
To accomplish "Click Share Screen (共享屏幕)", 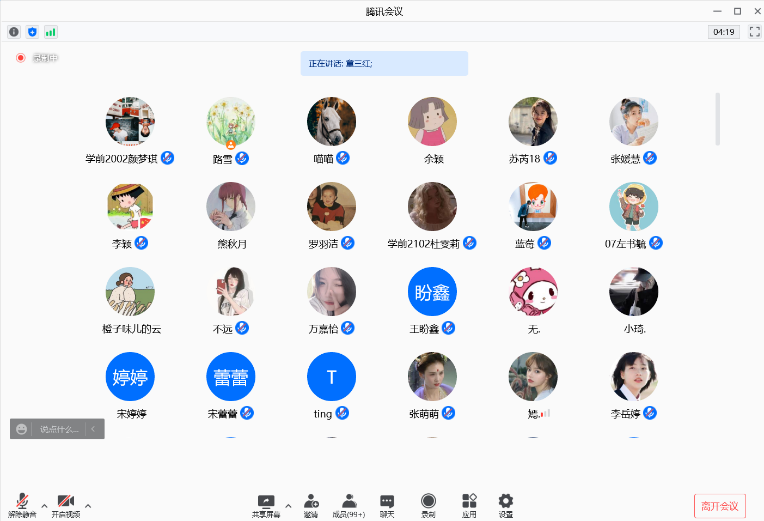I will (x=266, y=504).
